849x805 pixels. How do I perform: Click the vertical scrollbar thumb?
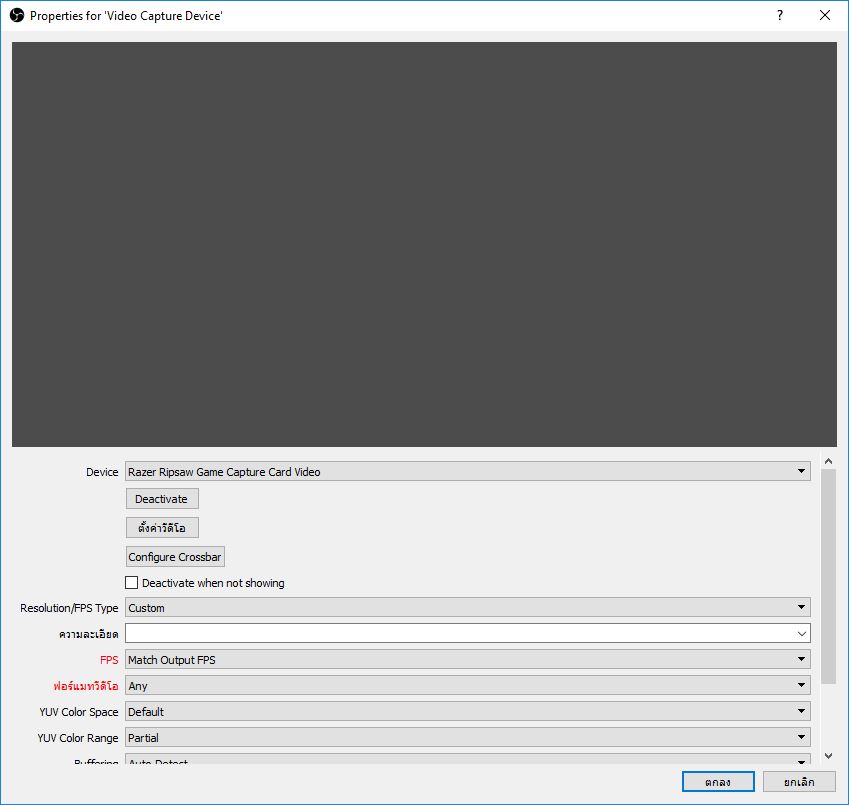click(828, 575)
